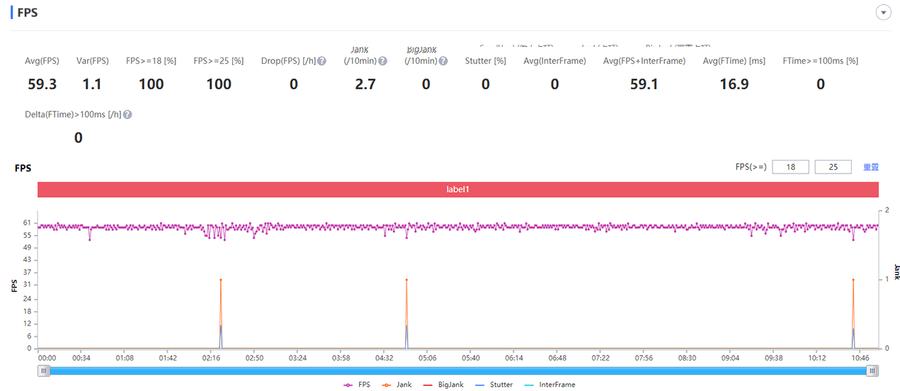This screenshot has height=391, width=900.
Task: Click the Stutter [%] label
Action: (486, 61)
